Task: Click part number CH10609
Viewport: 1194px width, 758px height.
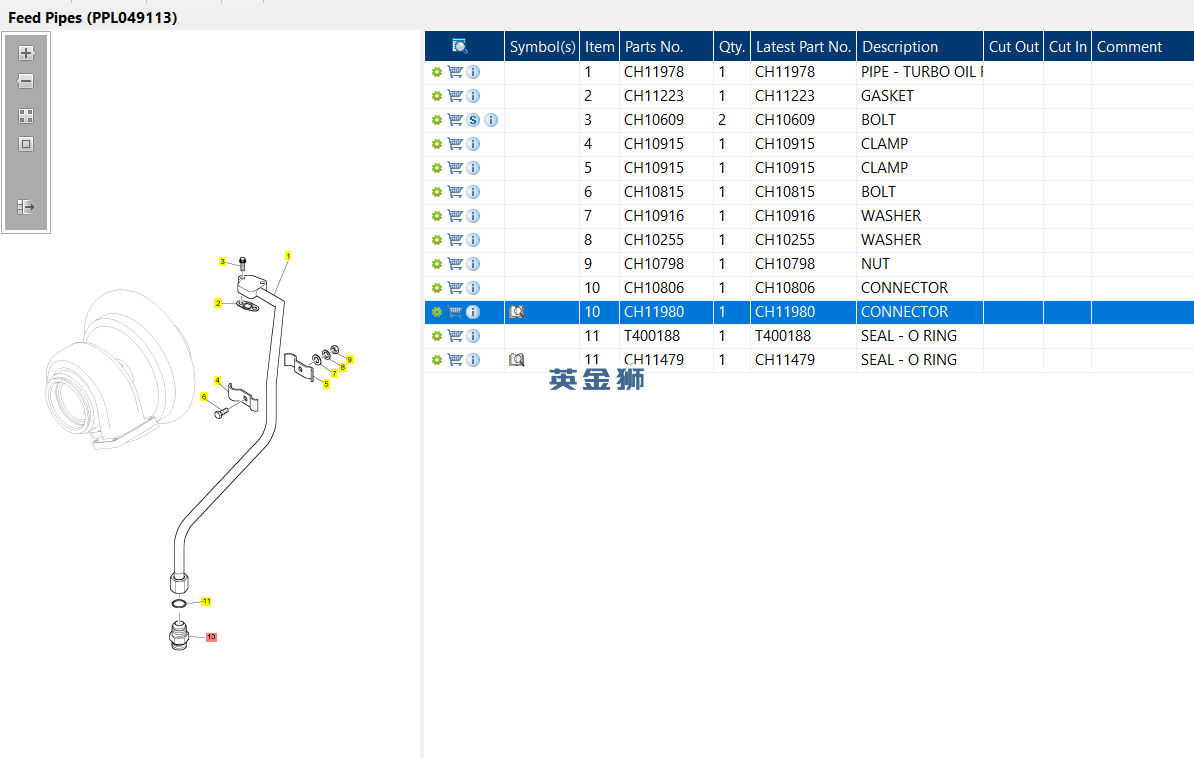Action: pos(653,120)
